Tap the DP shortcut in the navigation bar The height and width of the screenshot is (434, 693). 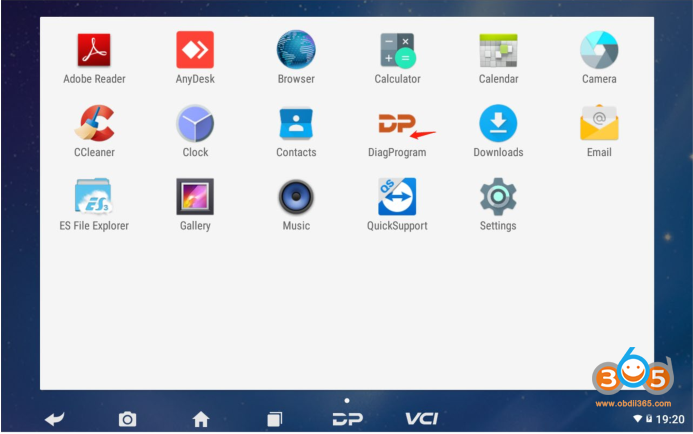click(348, 419)
